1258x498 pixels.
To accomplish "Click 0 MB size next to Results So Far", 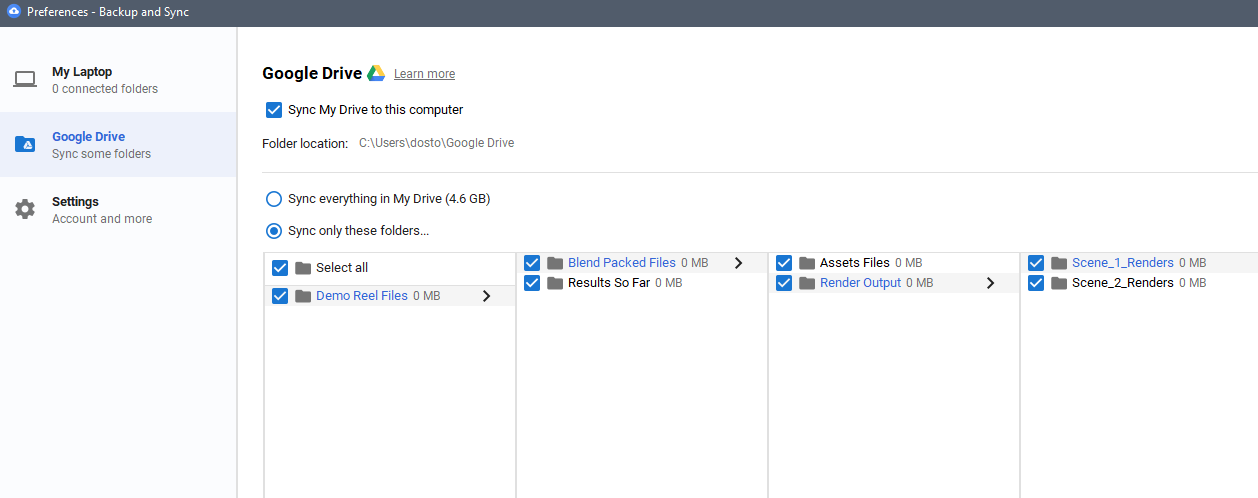I will [x=669, y=283].
